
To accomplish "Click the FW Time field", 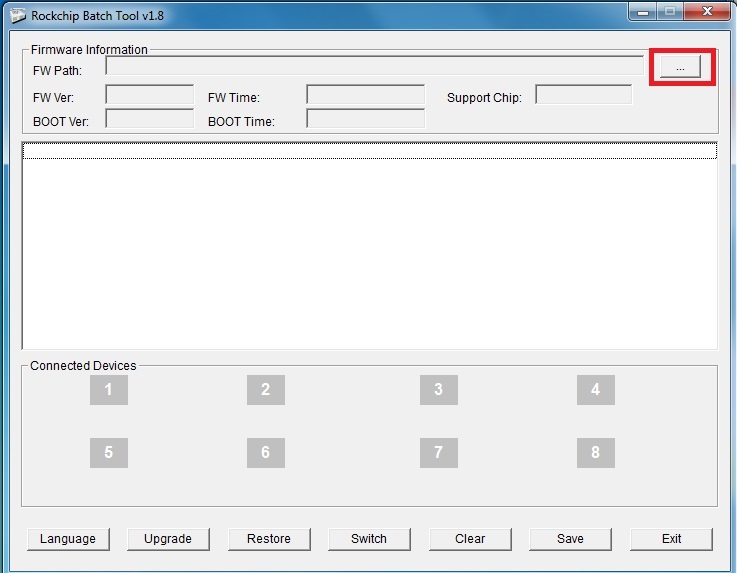I will tap(365, 94).
